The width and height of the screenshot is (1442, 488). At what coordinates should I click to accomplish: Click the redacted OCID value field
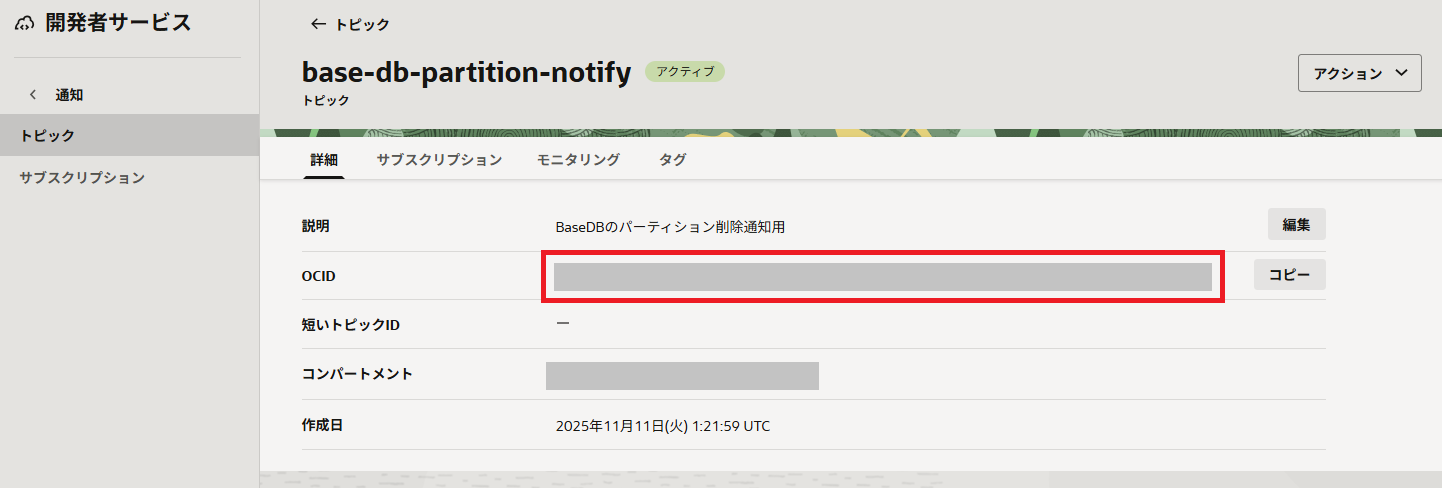point(882,277)
